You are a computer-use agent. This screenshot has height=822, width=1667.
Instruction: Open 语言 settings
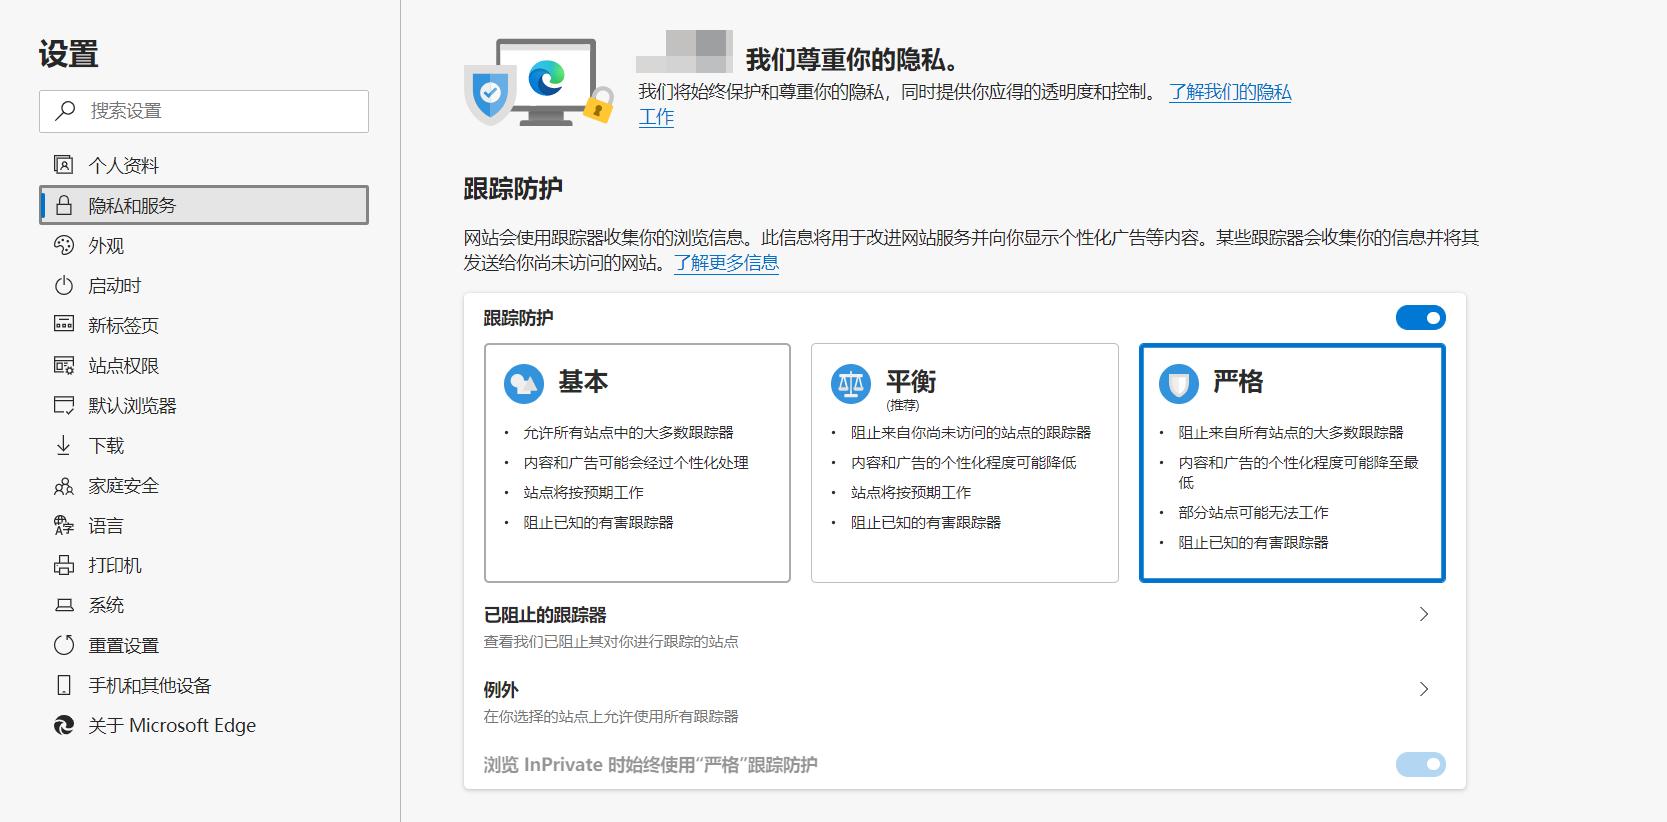point(204,525)
